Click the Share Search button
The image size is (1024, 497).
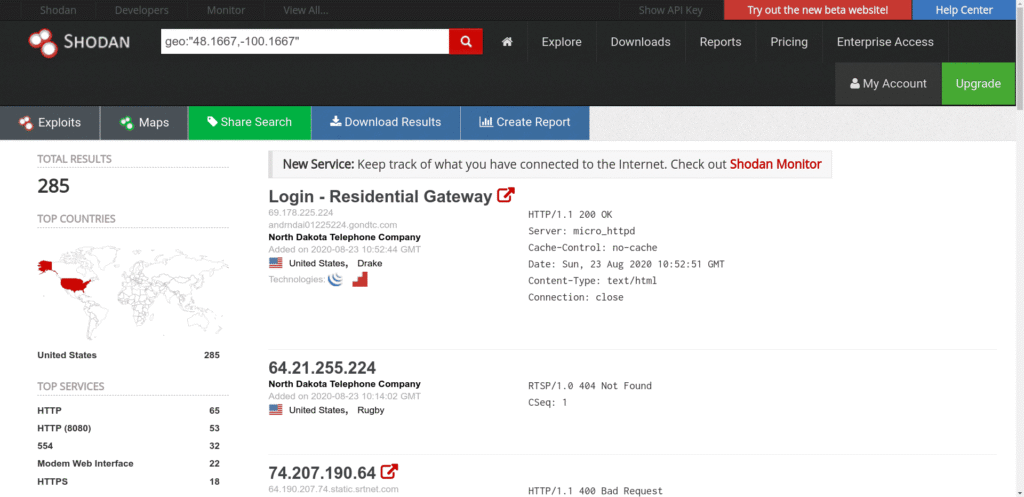(x=249, y=122)
